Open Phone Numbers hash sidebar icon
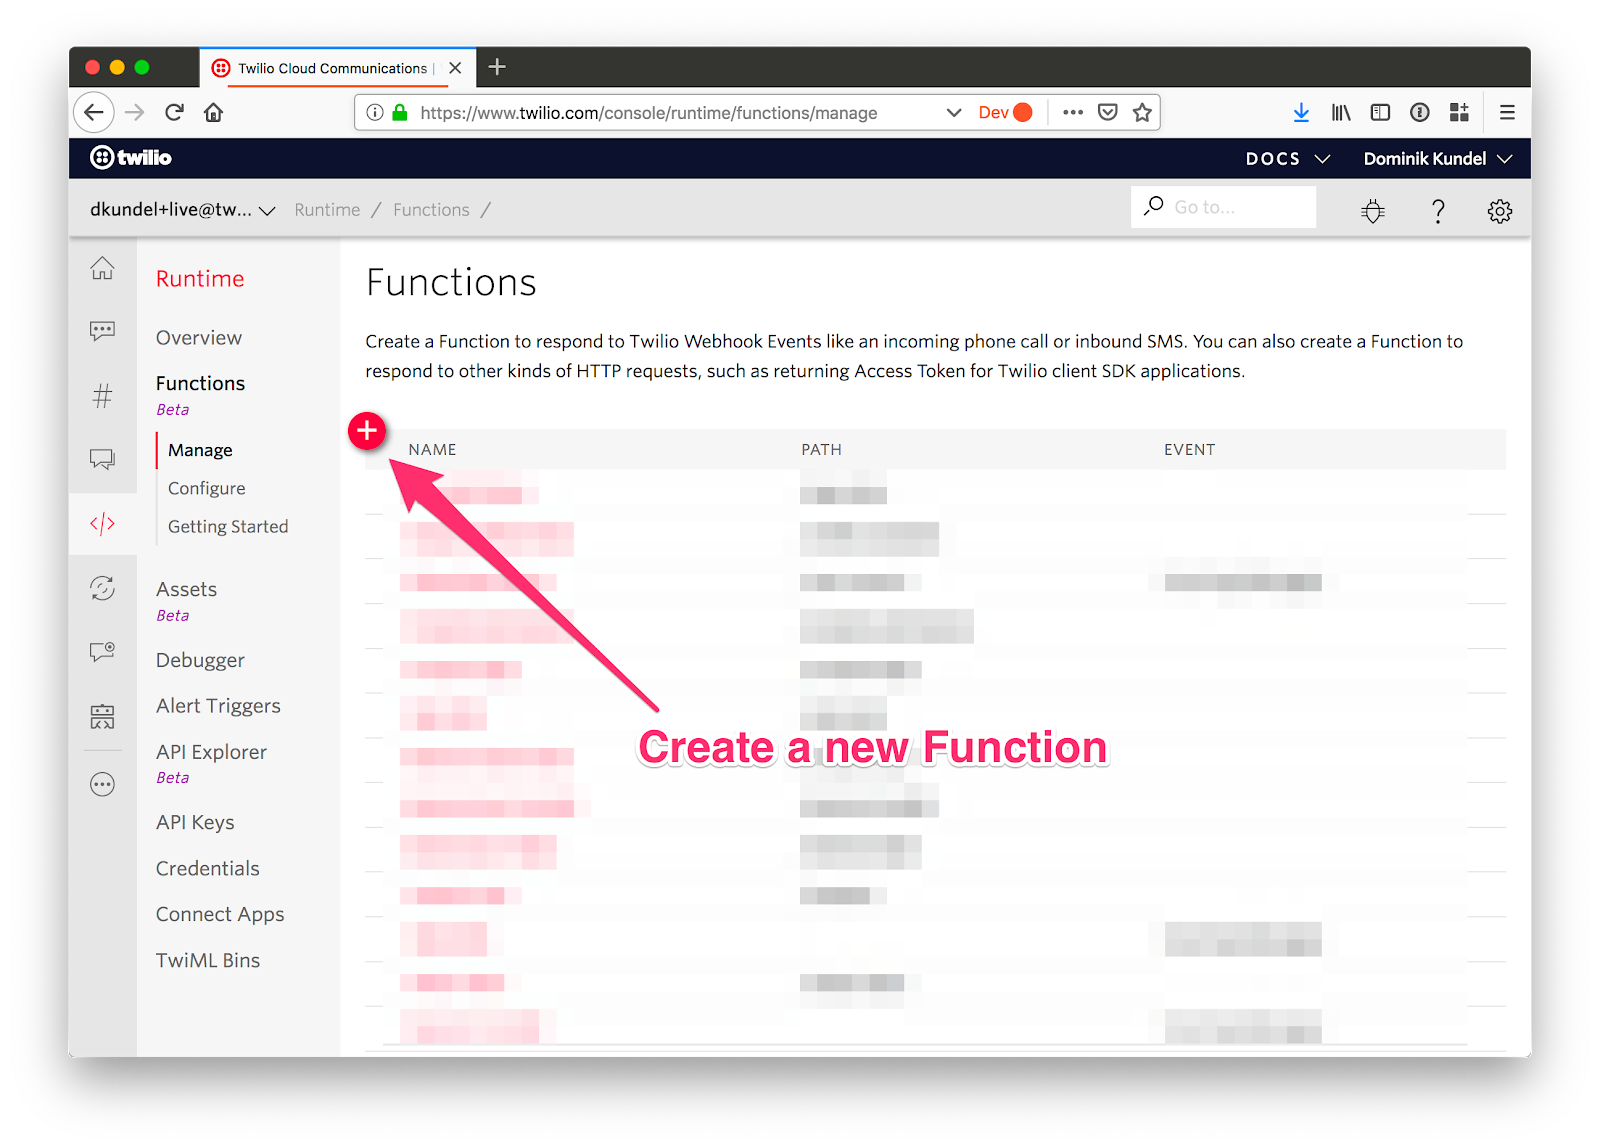Screen dimensions: 1600x1148 point(102,396)
